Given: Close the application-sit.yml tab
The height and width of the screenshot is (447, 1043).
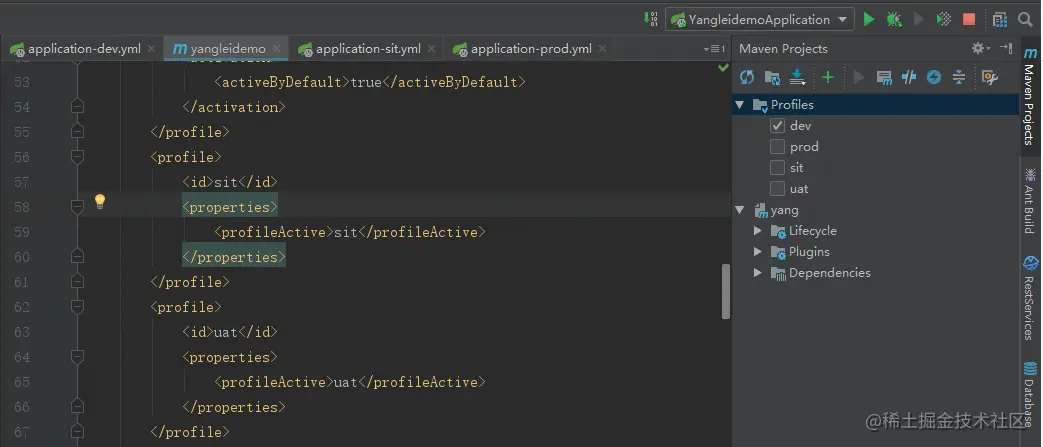Looking at the screenshot, I should pyautogui.click(x=432, y=49).
